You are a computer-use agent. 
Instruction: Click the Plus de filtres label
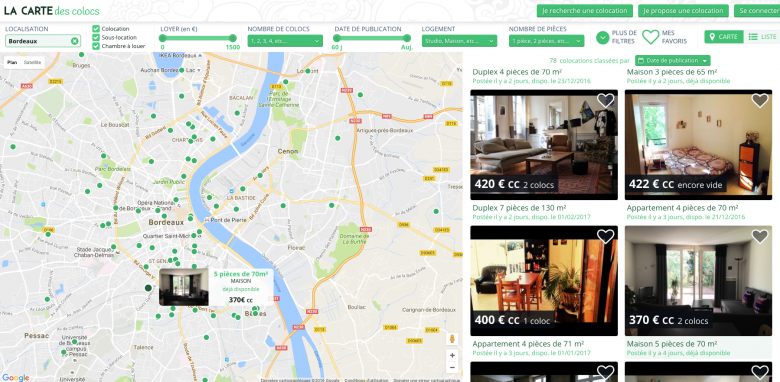(x=624, y=37)
